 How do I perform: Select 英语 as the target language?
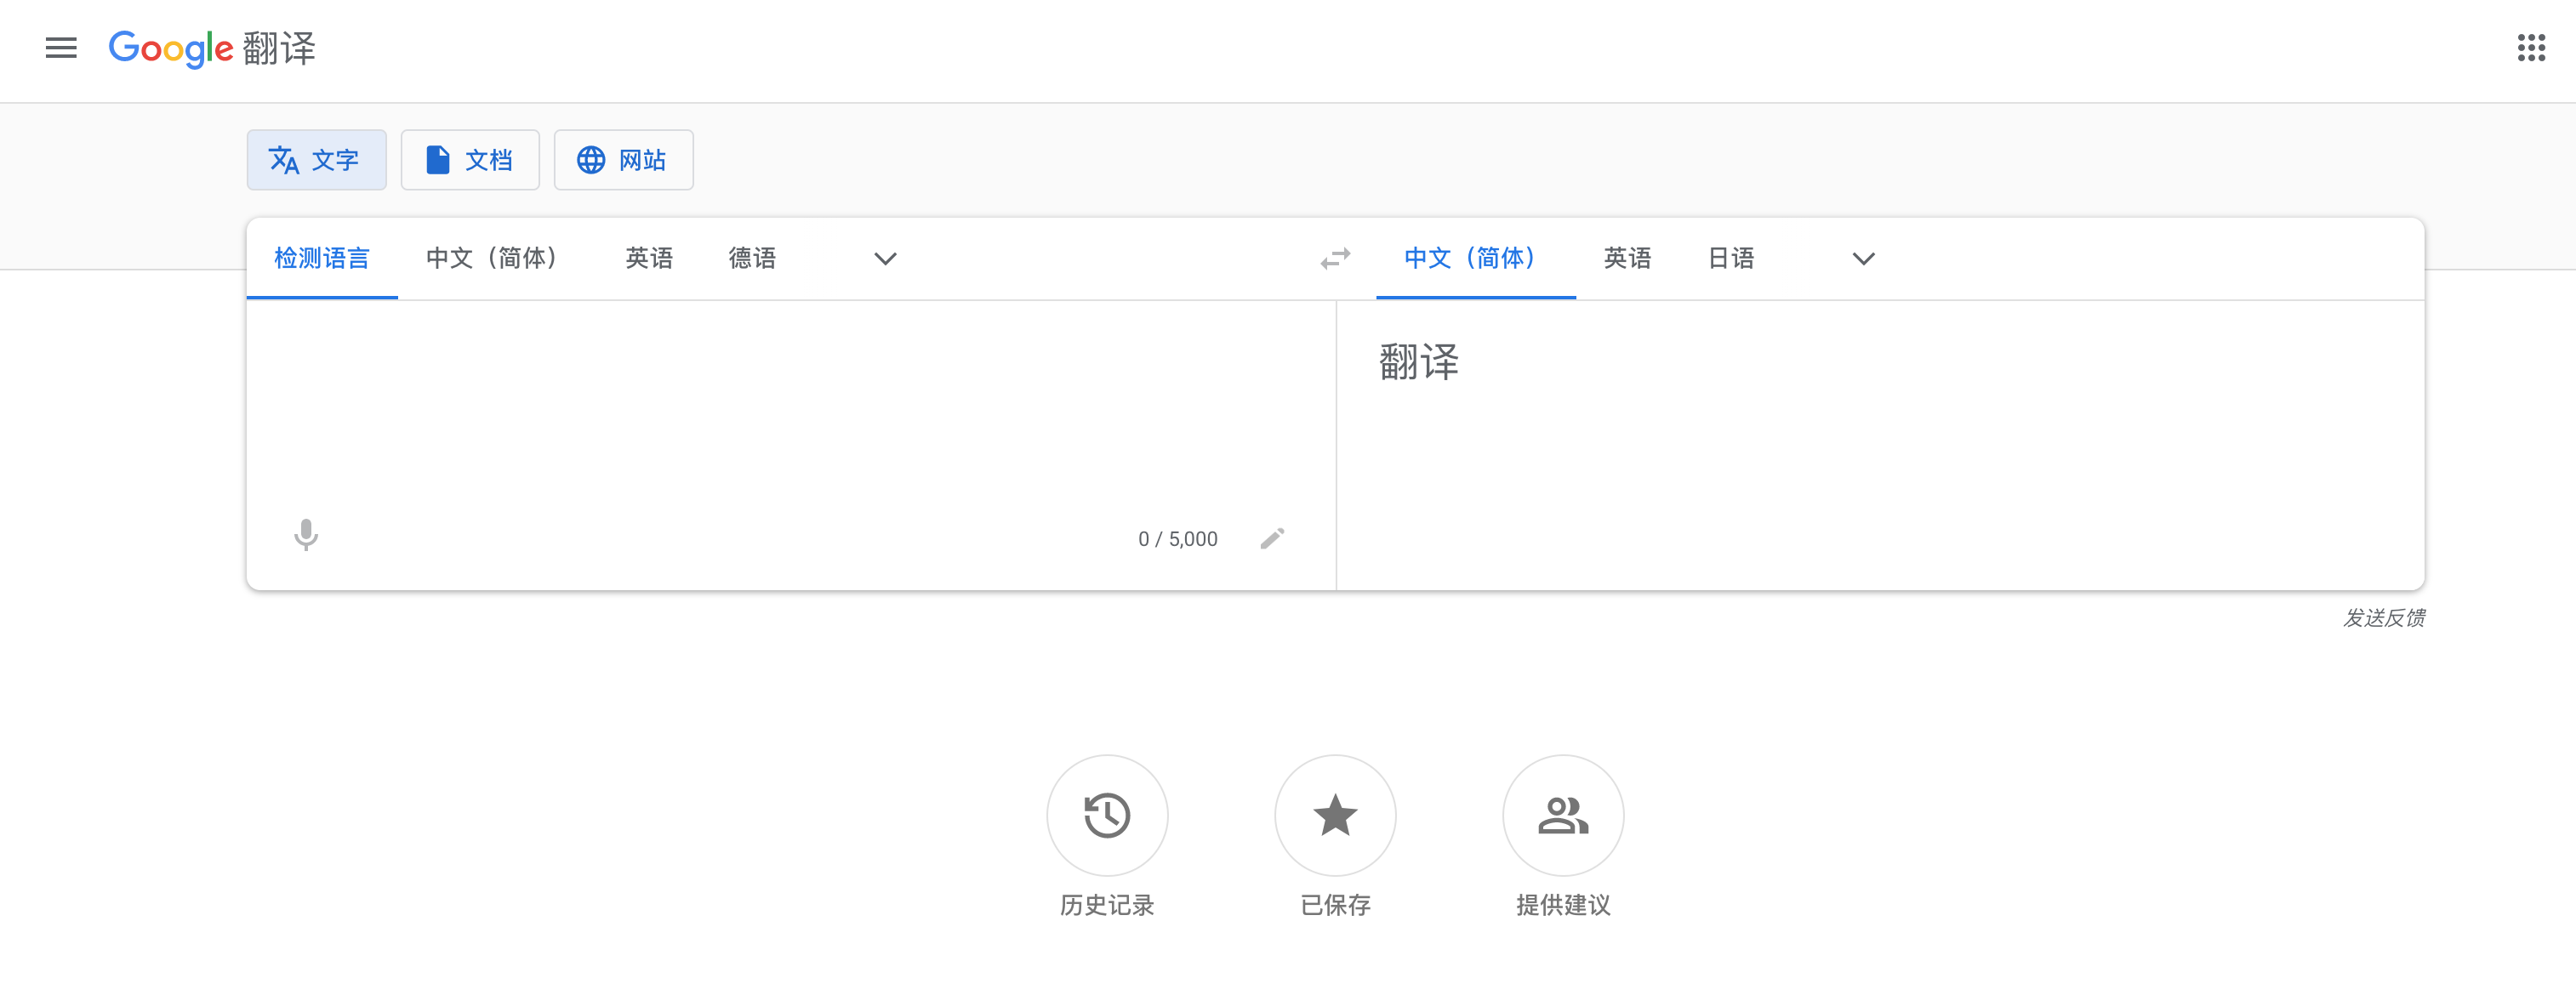[1626, 258]
